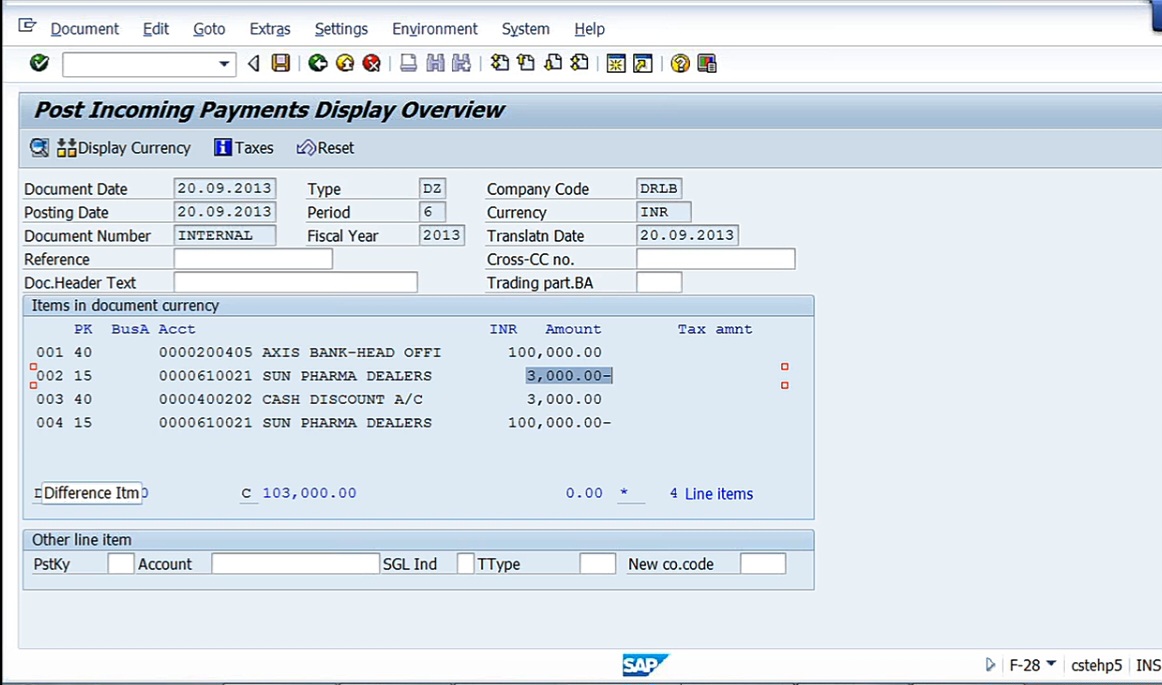Open the Edit menu
The image size is (1162, 685).
[156, 29]
